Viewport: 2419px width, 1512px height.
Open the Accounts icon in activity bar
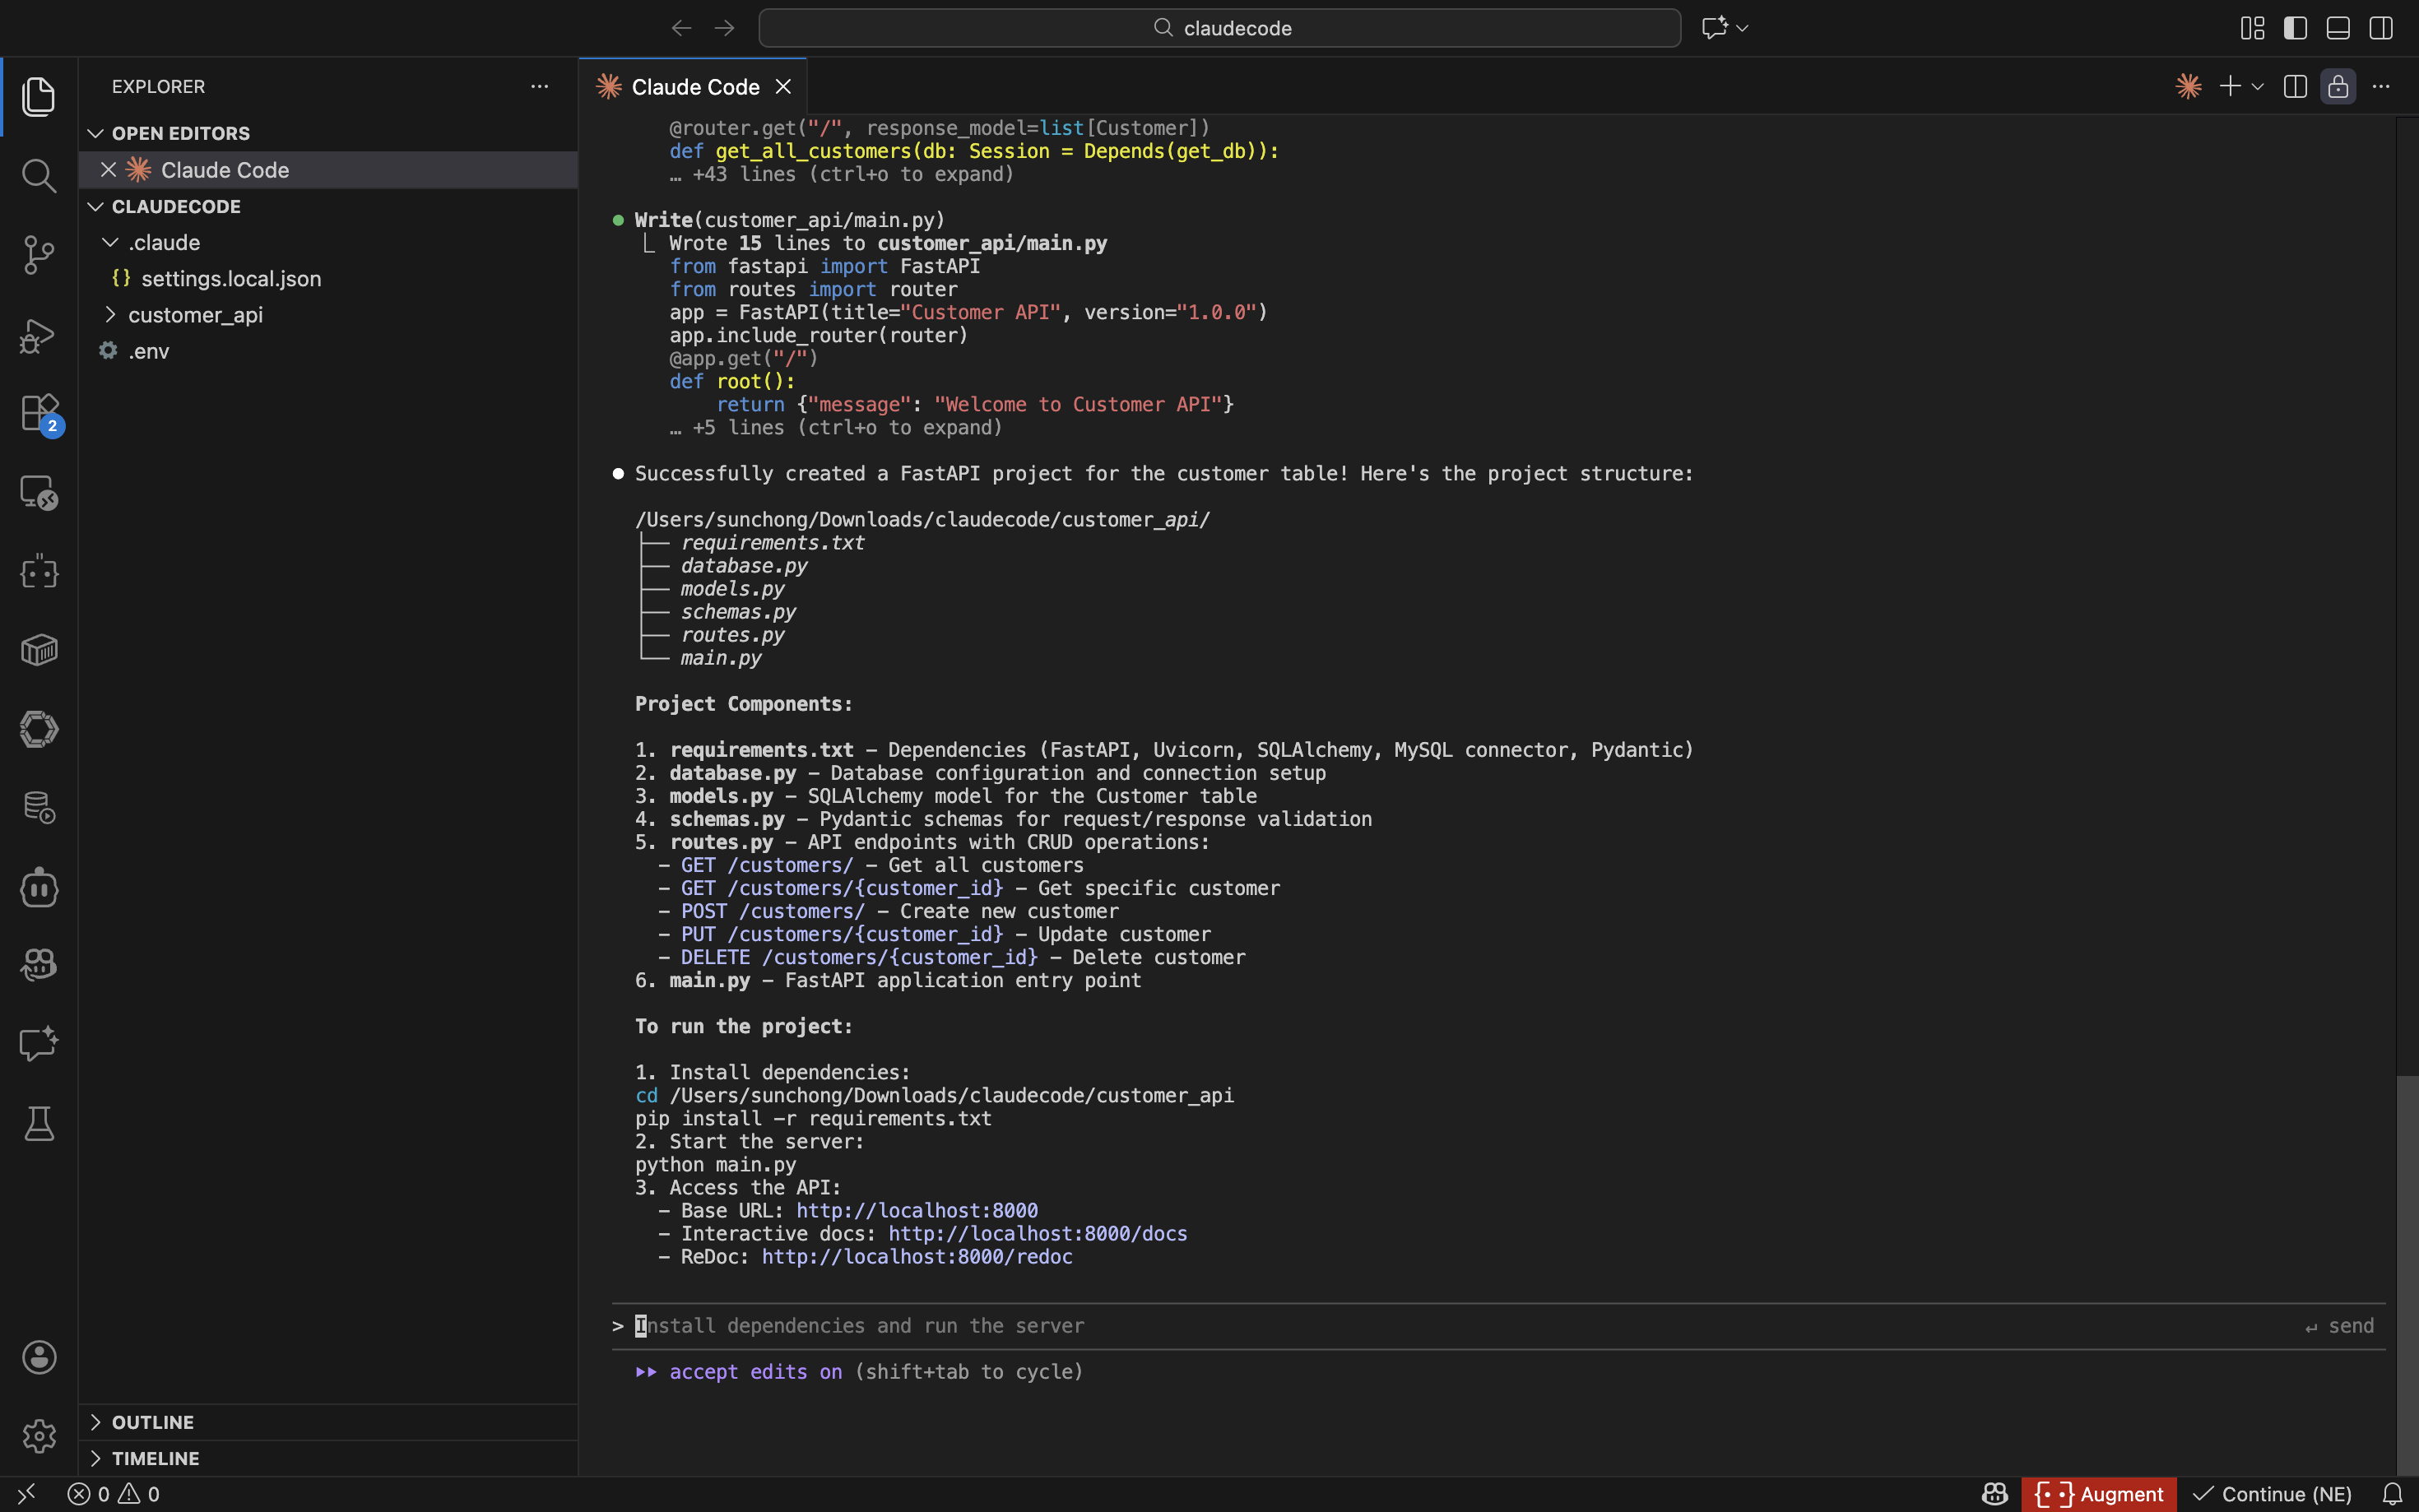38,1357
